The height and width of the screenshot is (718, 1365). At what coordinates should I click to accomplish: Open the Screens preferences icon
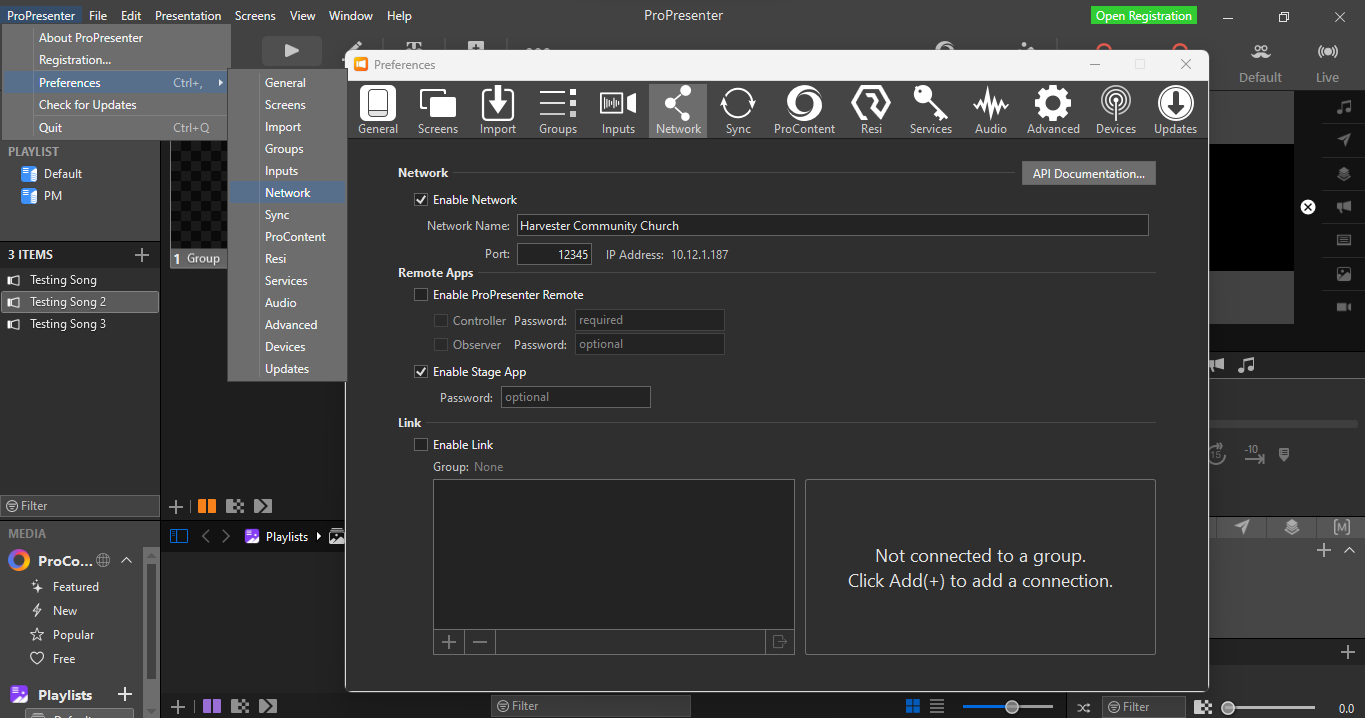pos(438,110)
